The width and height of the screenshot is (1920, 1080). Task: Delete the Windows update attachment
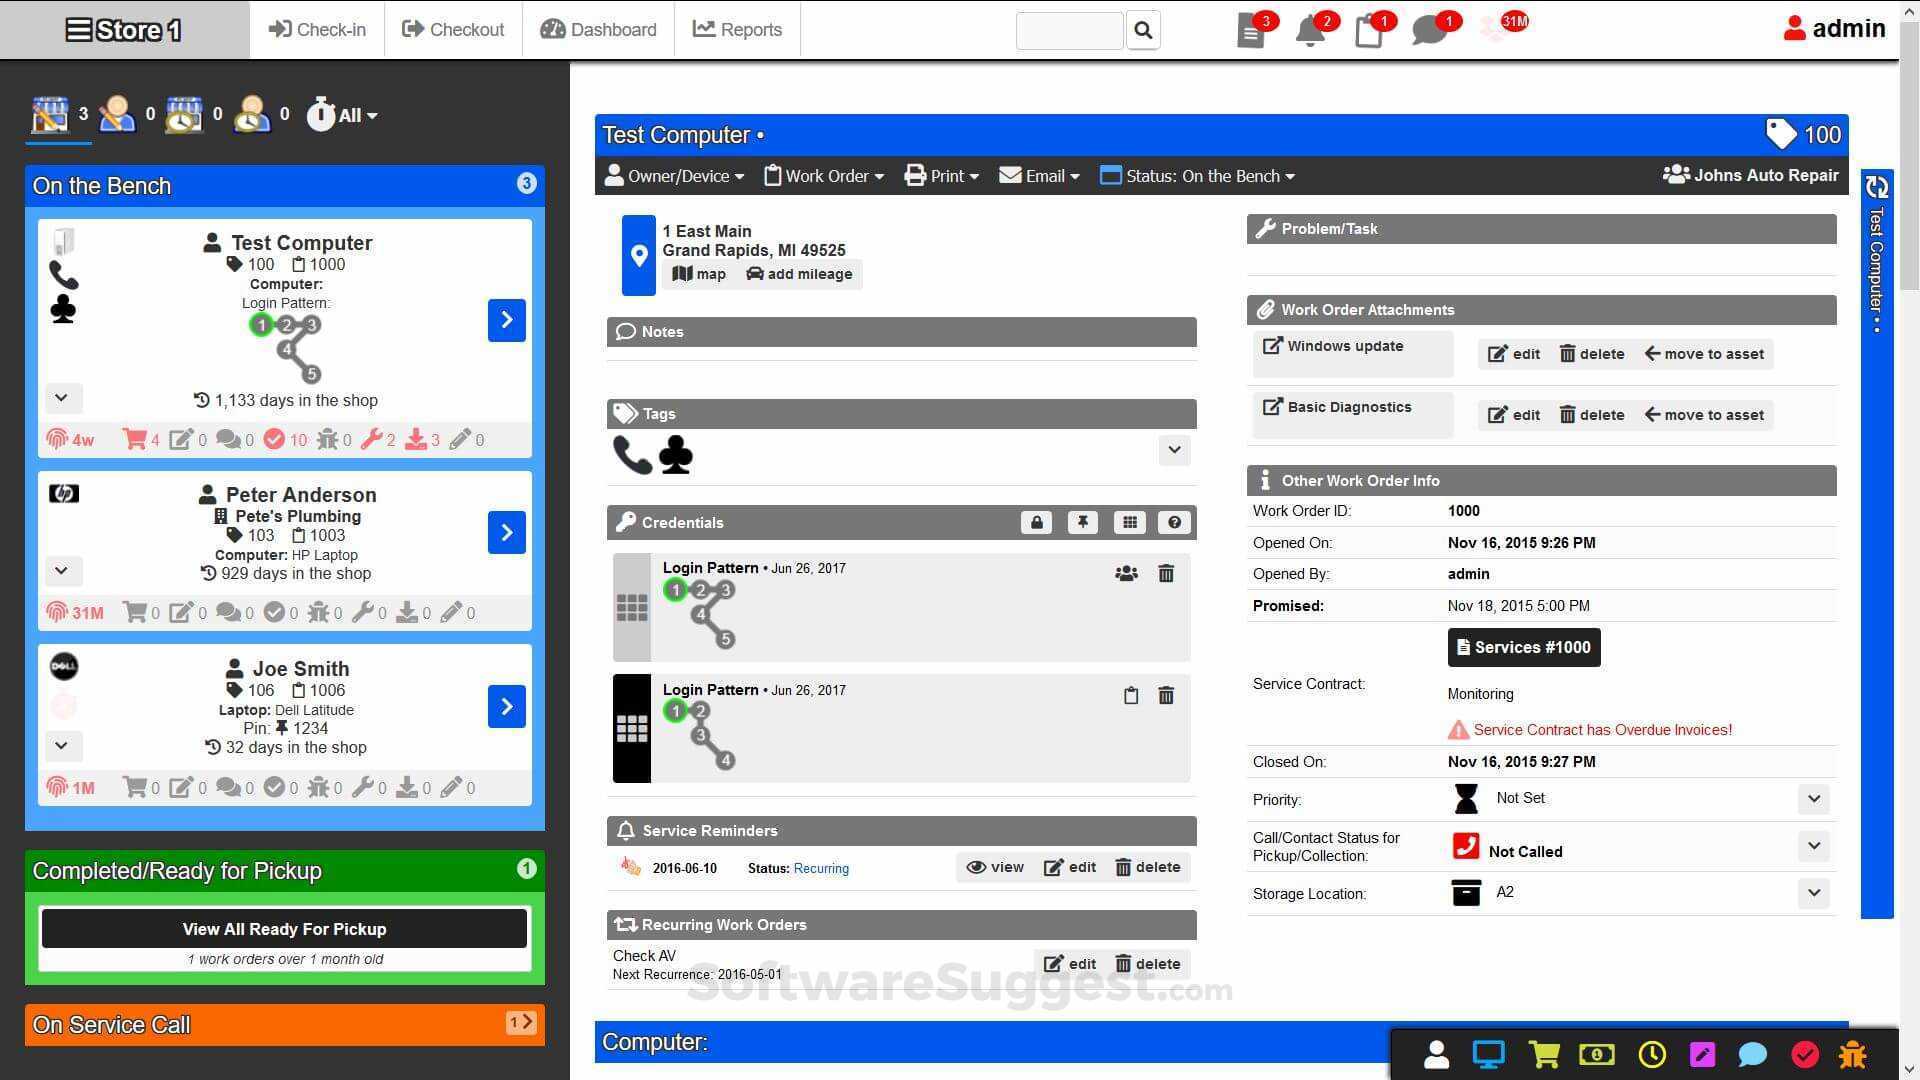tap(1591, 353)
